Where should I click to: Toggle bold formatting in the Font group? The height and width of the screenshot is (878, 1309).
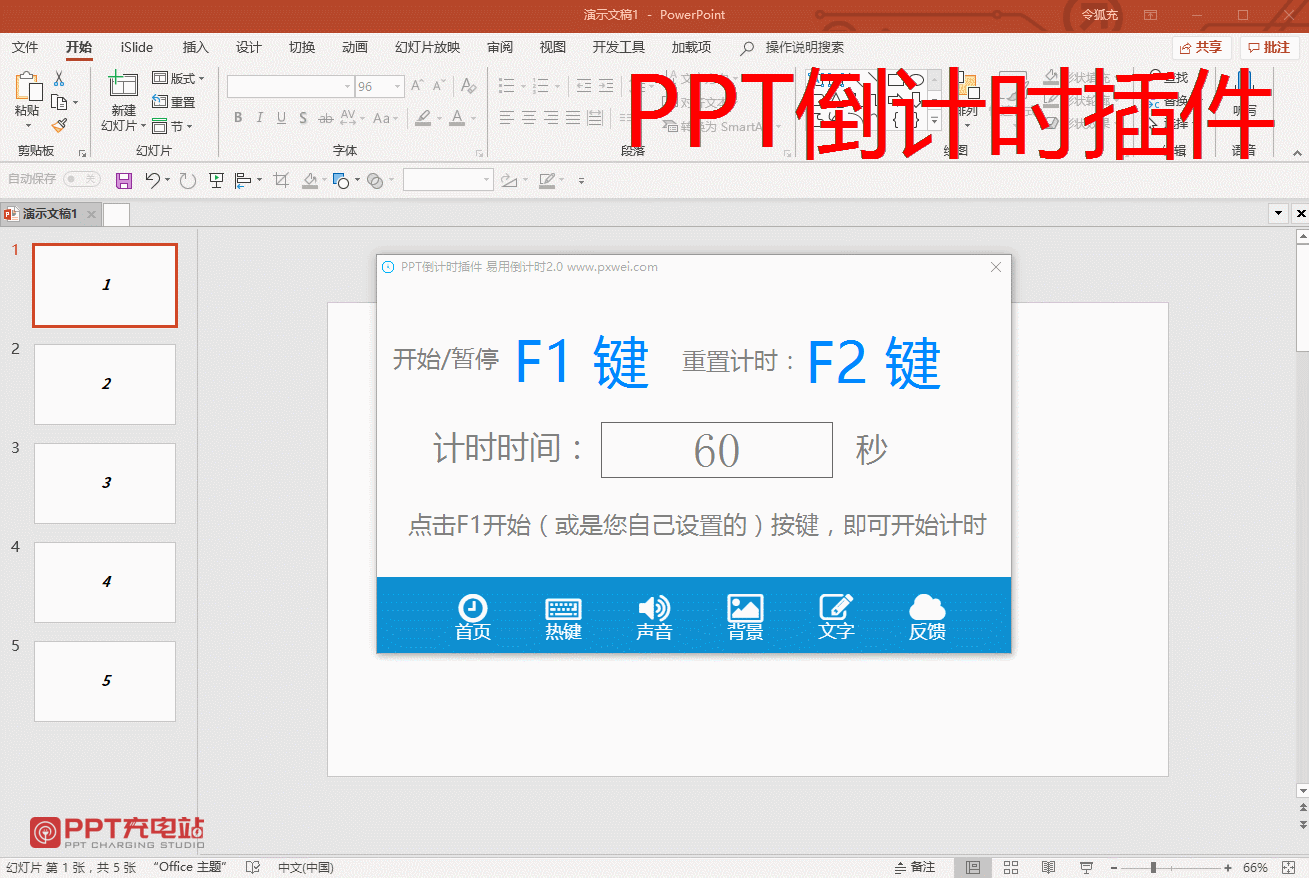pos(238,117)
